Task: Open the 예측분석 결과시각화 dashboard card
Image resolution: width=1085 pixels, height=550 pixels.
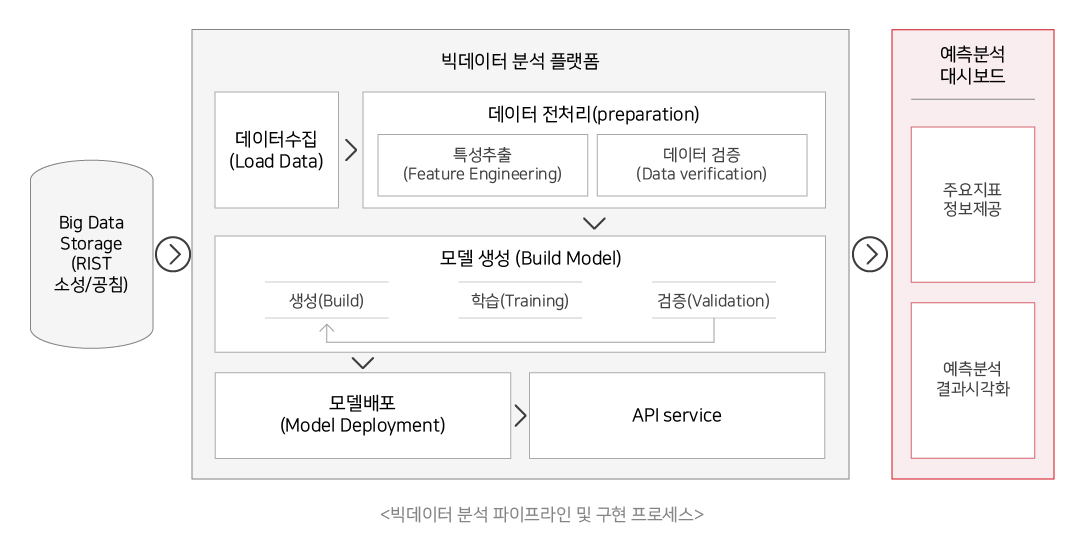Action: click(x=972, y=380)
